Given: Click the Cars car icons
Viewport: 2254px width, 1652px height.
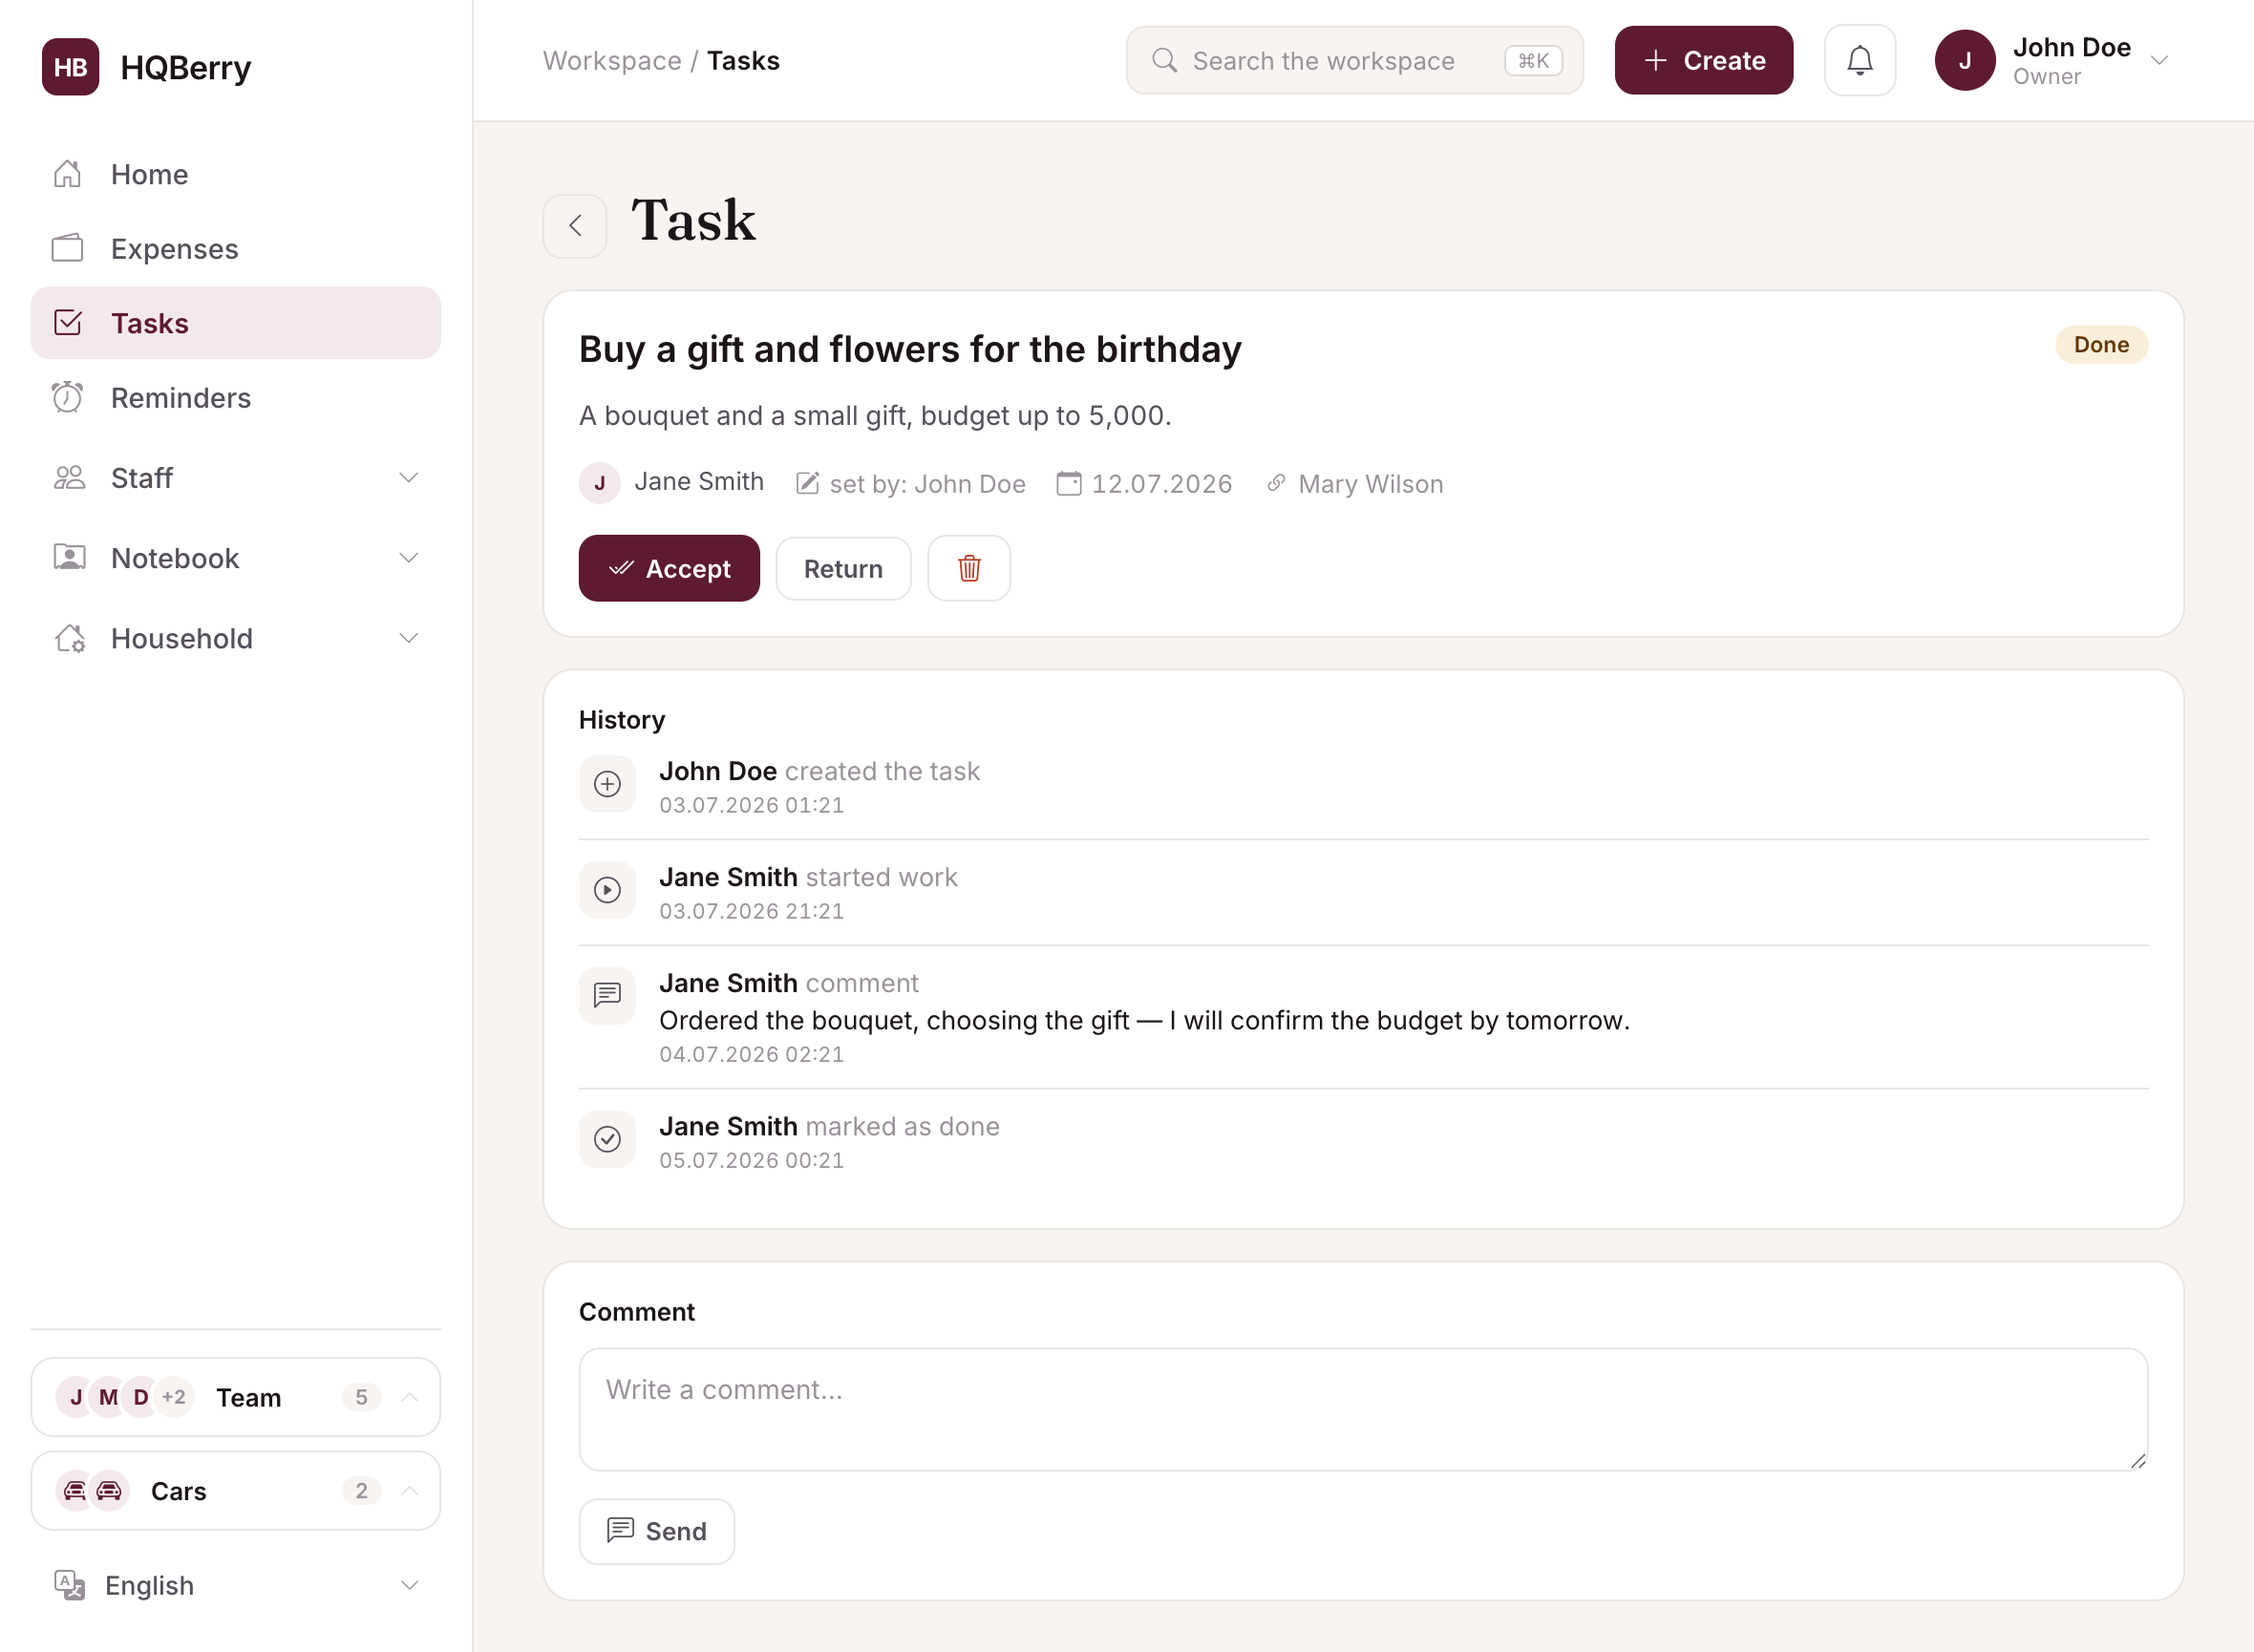Looking at the screenshot, I should coord(92,1491).
